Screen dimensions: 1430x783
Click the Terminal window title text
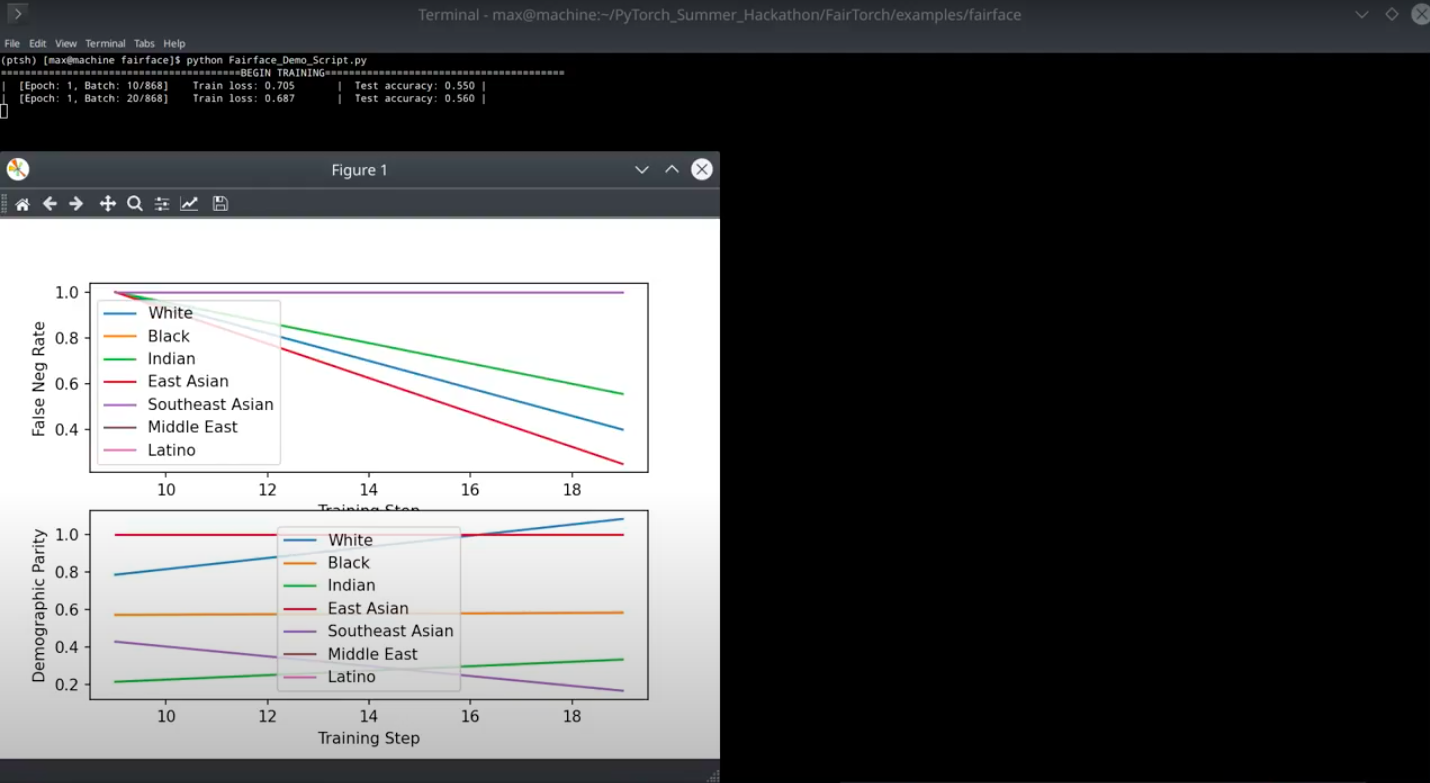[719, 15]
